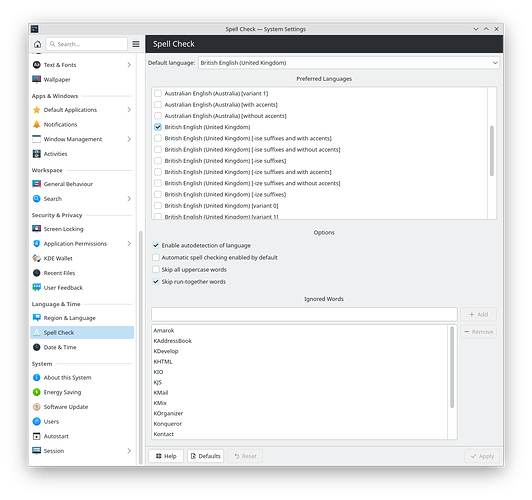The height and width of the screenshot is (500, 532).
Task: Click the Notifications bell icon
Action: click(37, 124)
